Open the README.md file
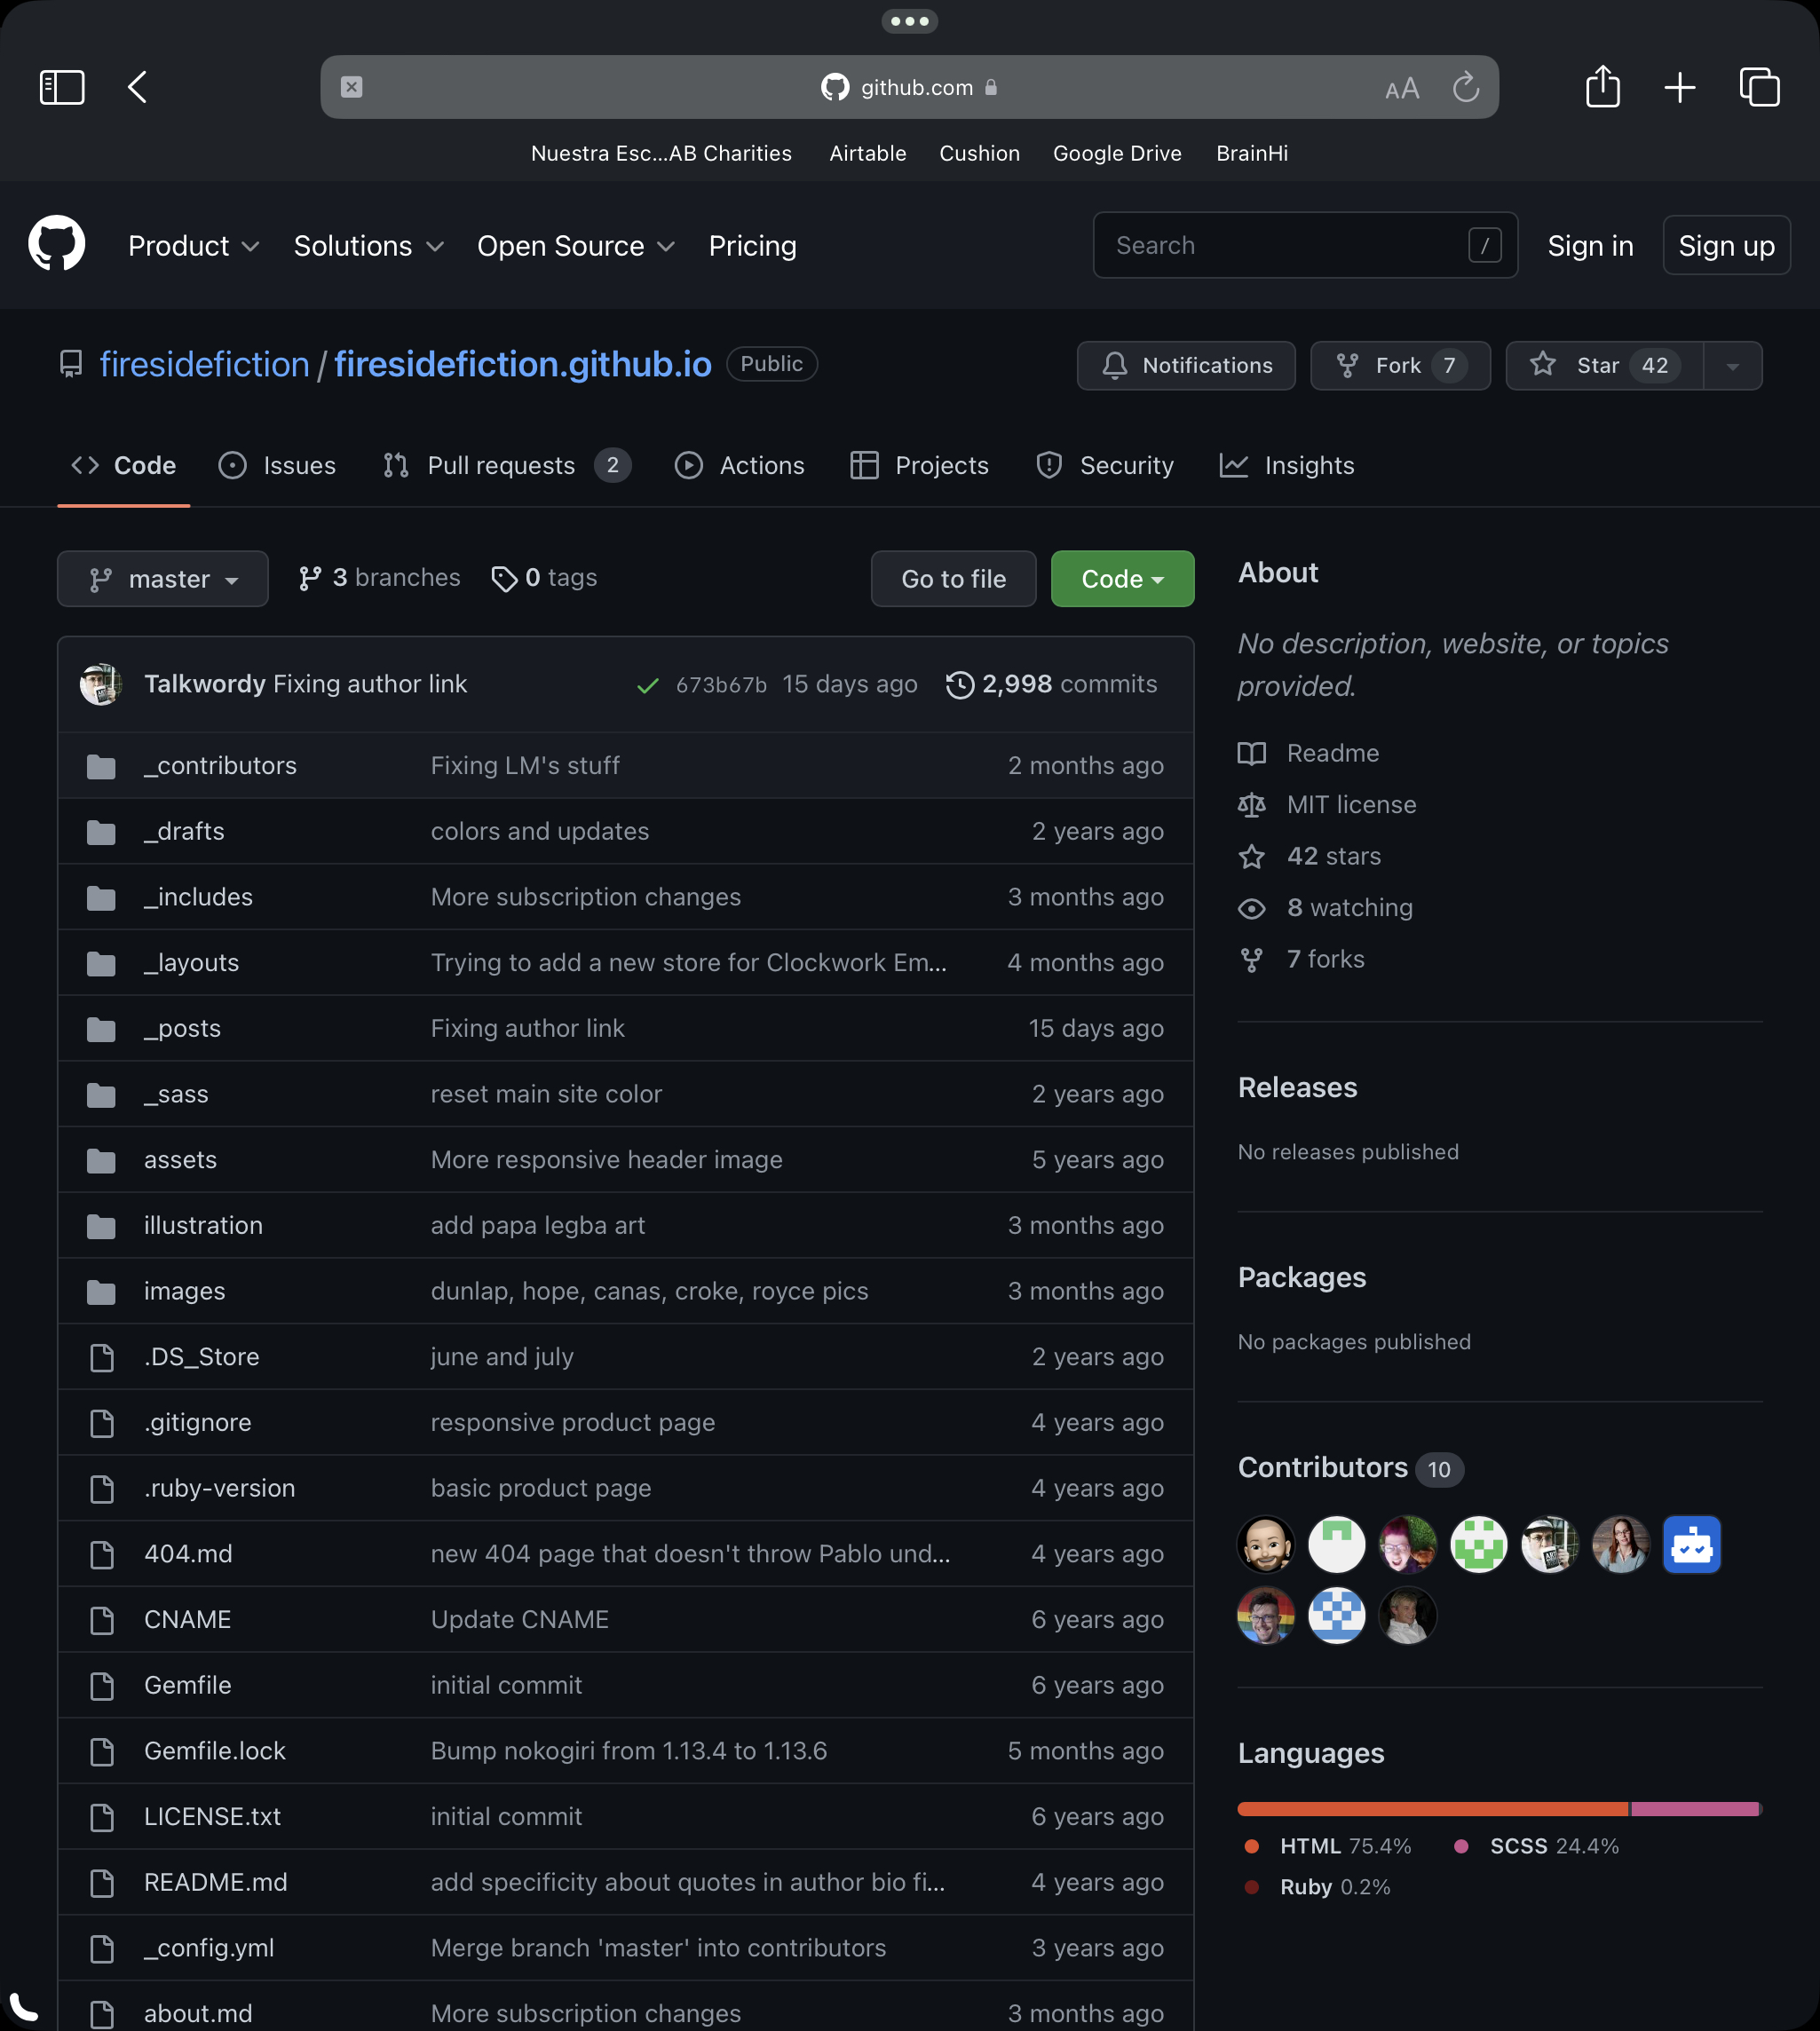This screenshot has height=2031, width=1820. click(215, 1883)
